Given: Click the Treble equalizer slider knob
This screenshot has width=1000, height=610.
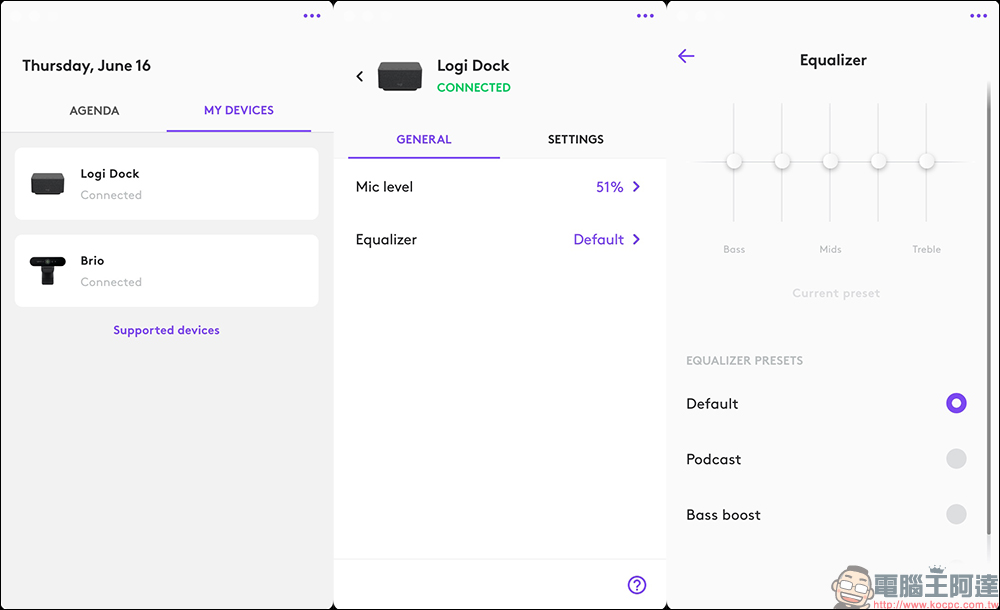Looking at the screenshot, I should coord(927,161).
